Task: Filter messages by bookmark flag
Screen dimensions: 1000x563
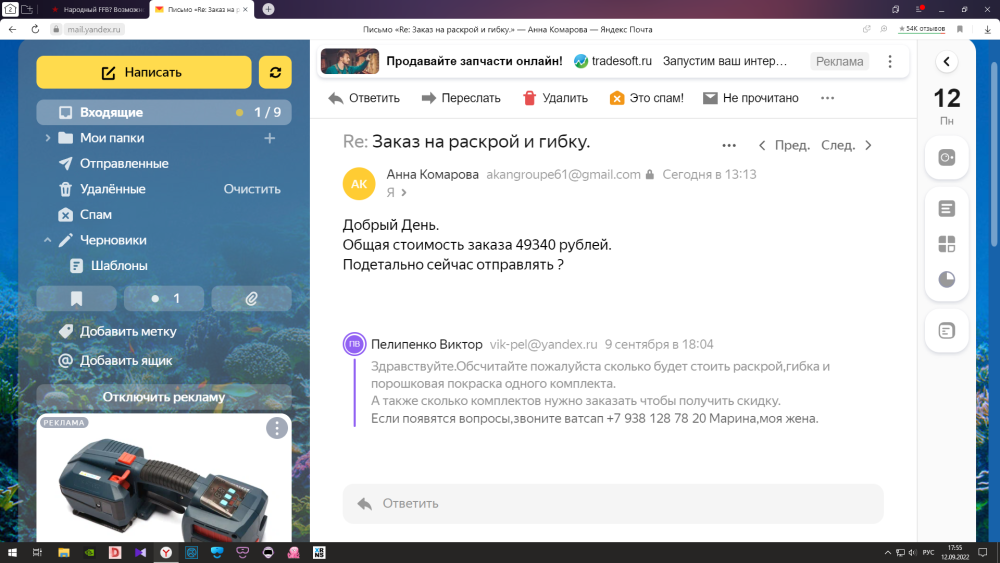Action: pos(77,298)
